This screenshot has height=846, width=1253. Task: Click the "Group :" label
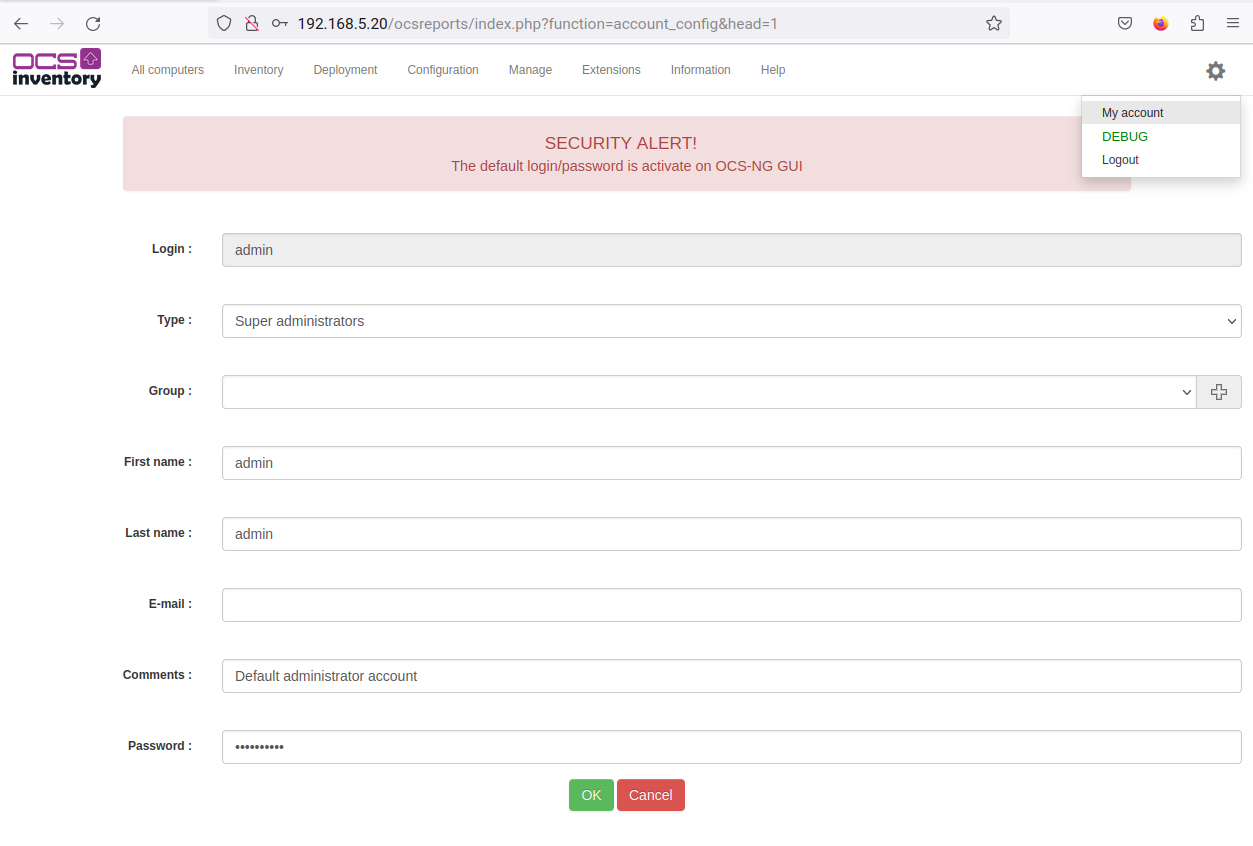click(x=170, y=391)
